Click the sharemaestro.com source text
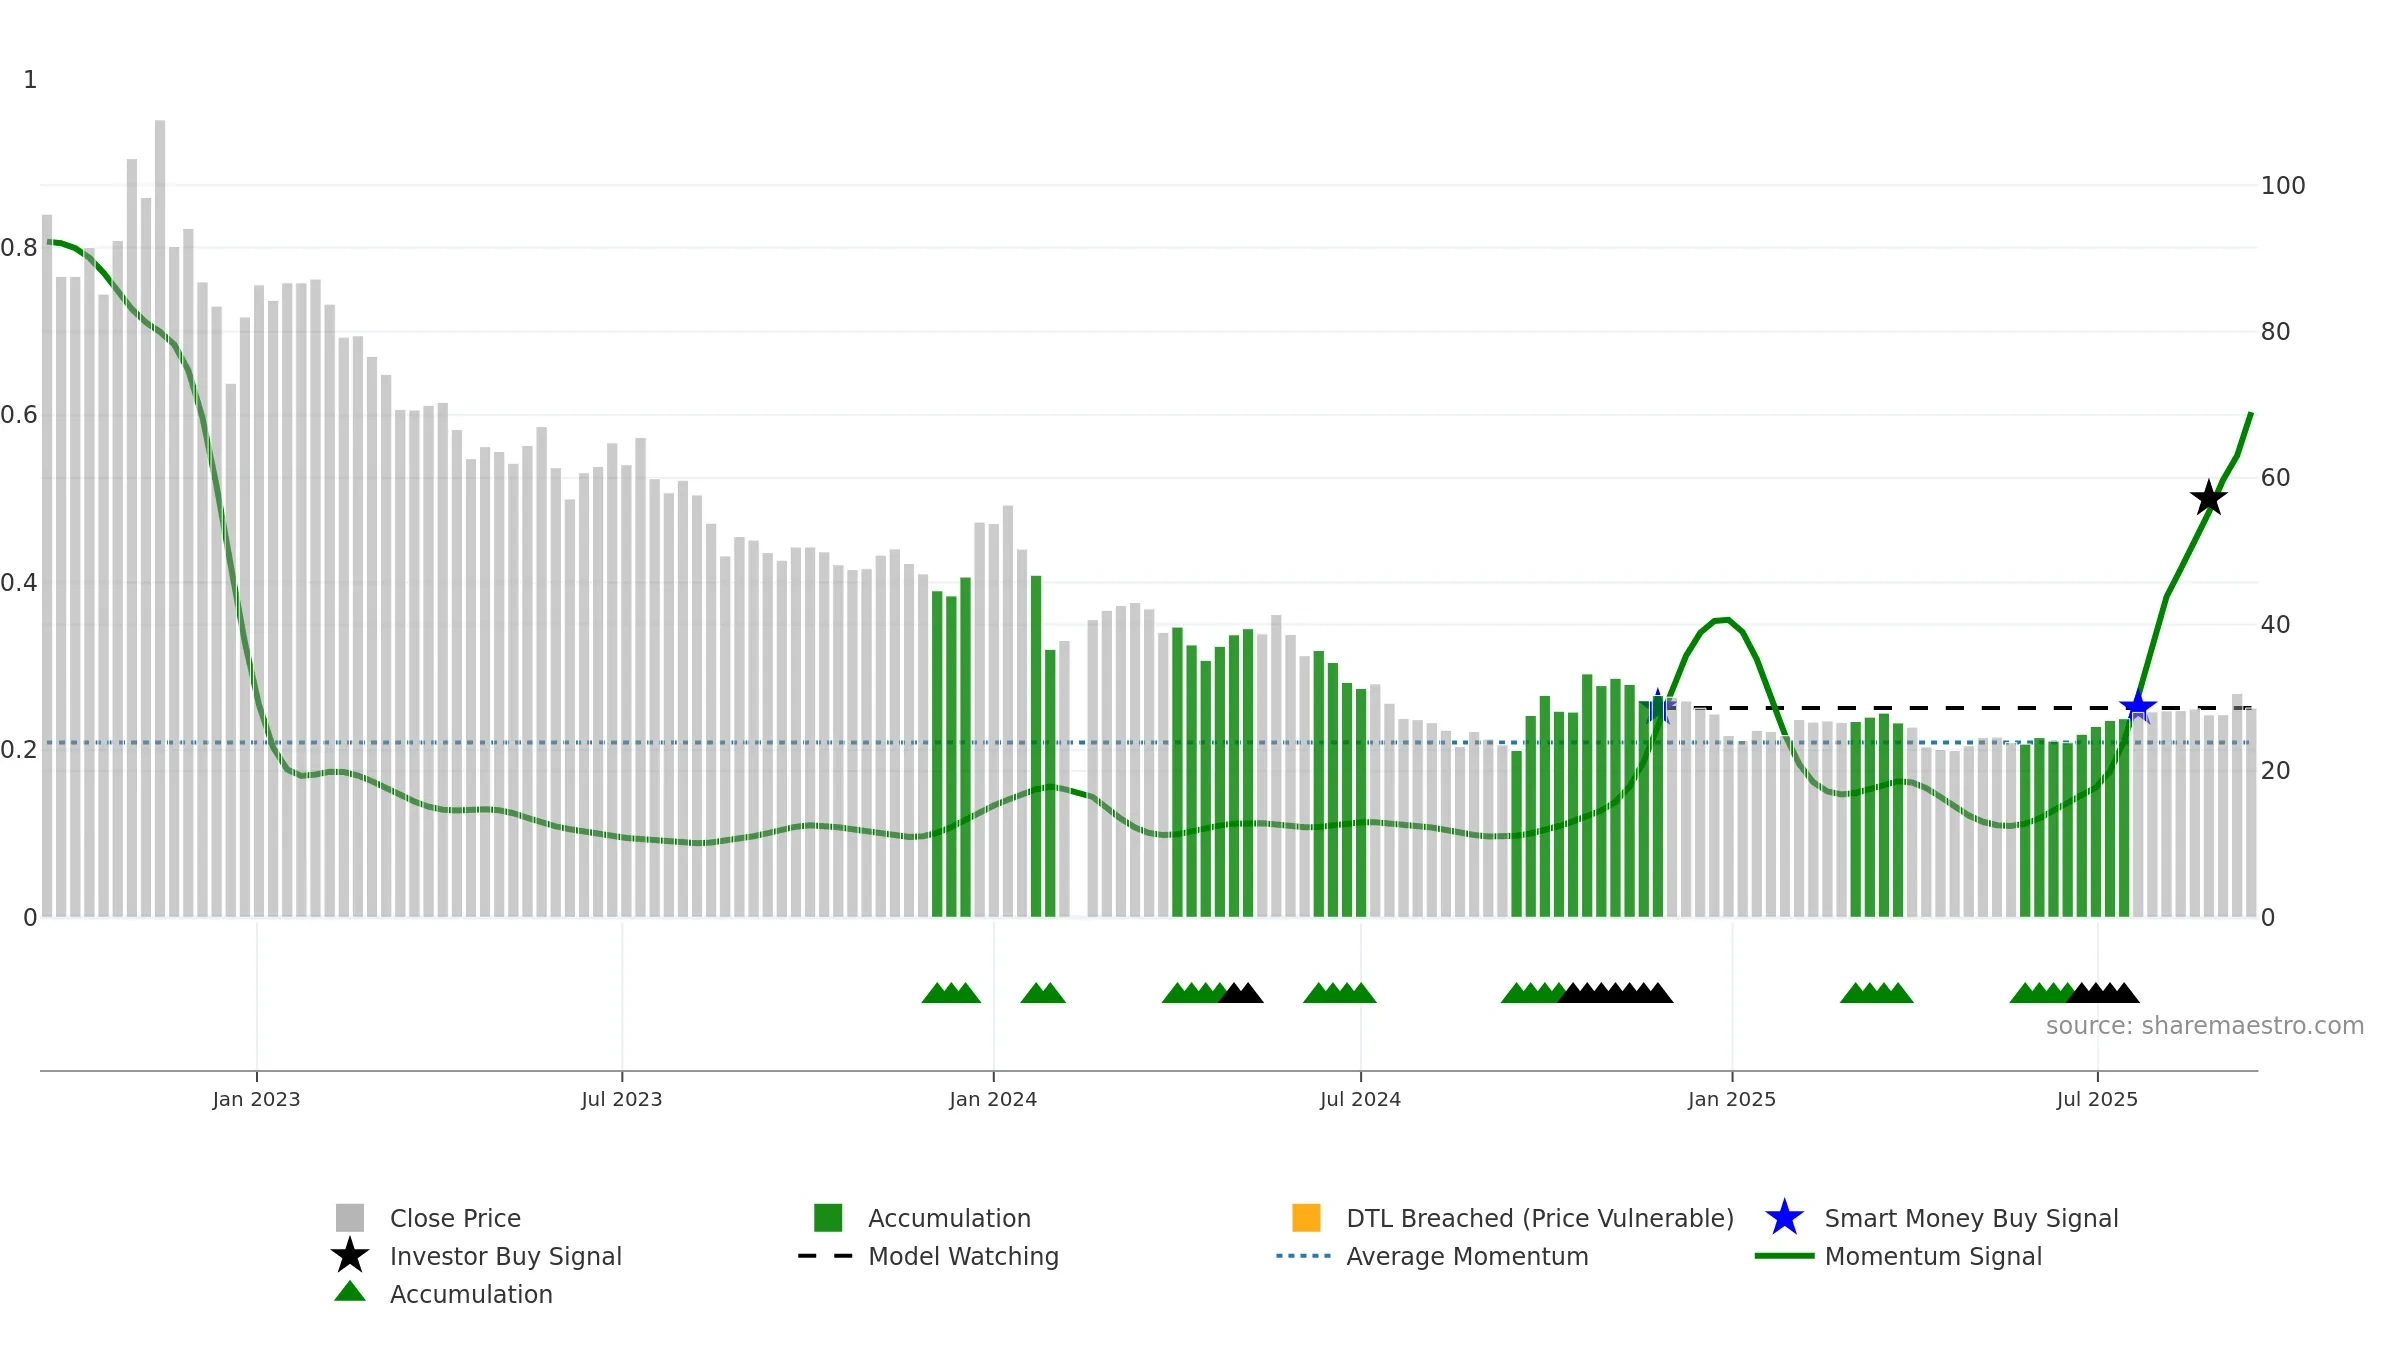Viewport: 2400px width, 1350px height. coord(2205,1026)
